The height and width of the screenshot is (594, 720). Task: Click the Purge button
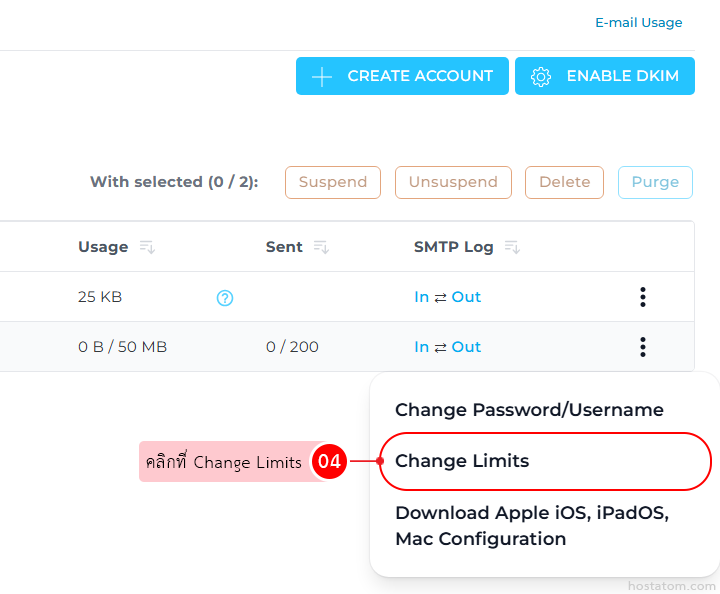655,182
